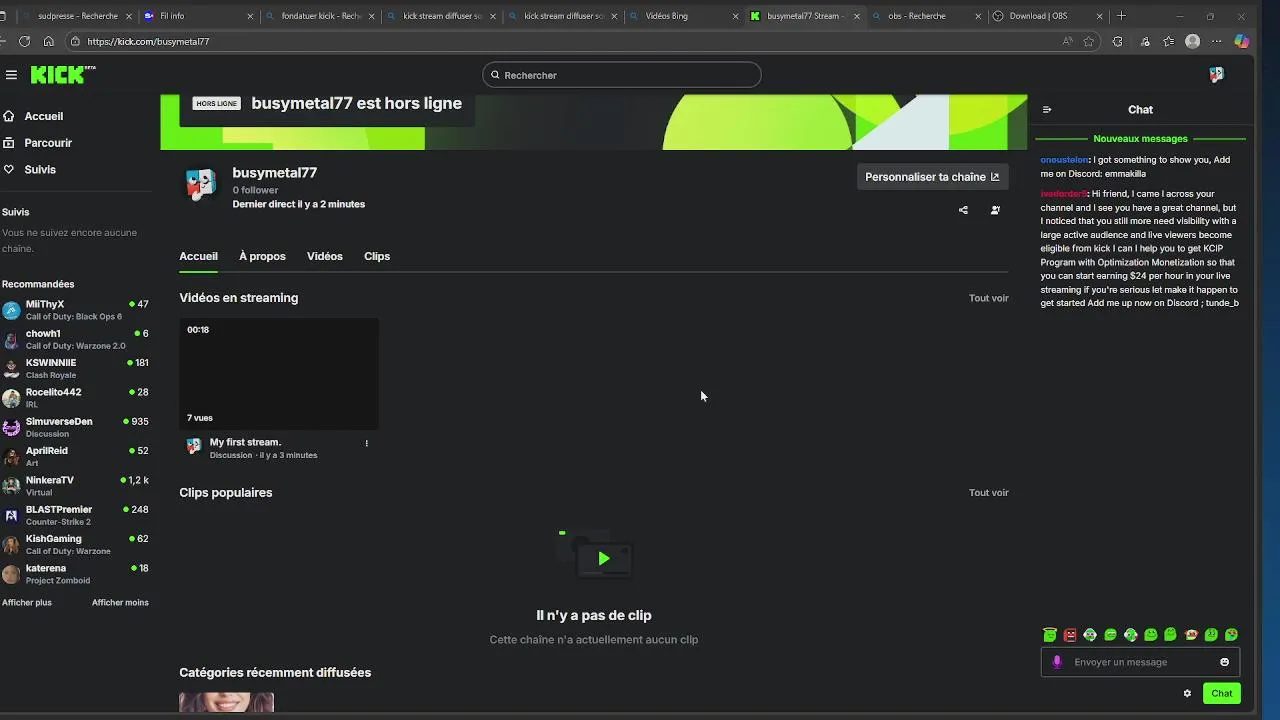Open recommended channel KishGaming
The height and width of the screenshot is (720, 1280).
pyautogui.click(x=75, y=544)
